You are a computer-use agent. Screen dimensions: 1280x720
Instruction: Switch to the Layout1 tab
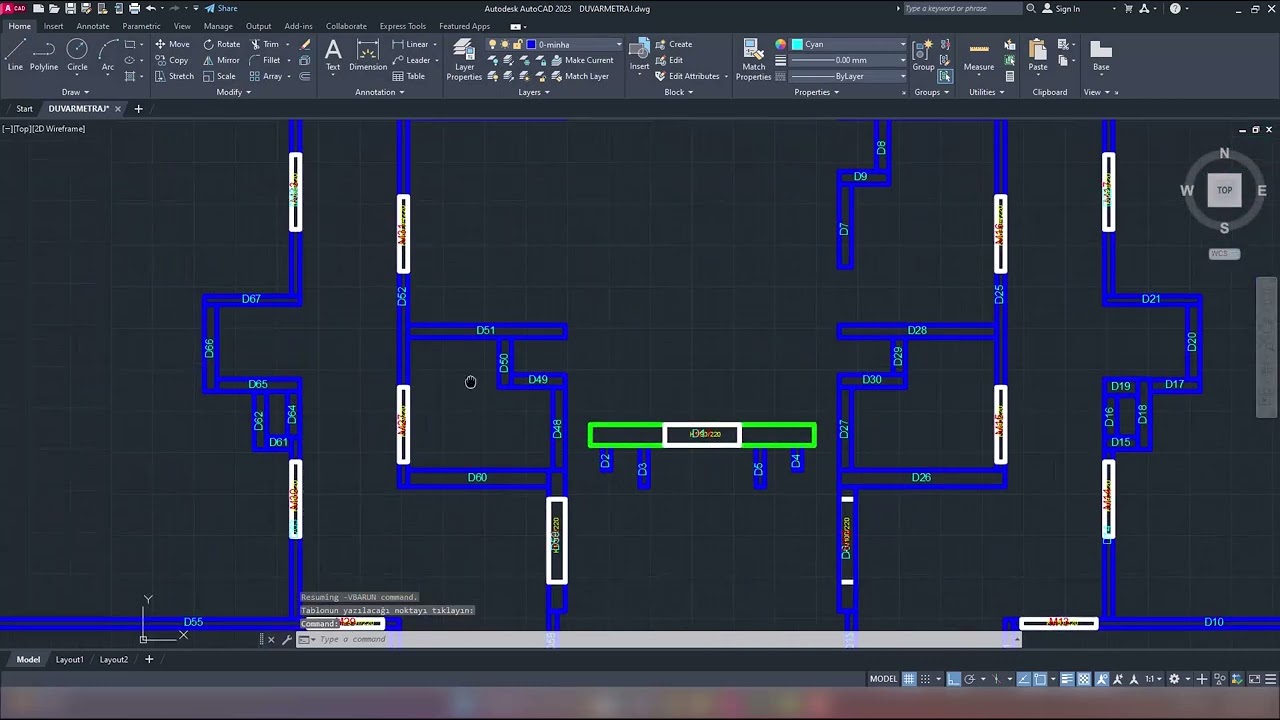[x=70, y=659]
